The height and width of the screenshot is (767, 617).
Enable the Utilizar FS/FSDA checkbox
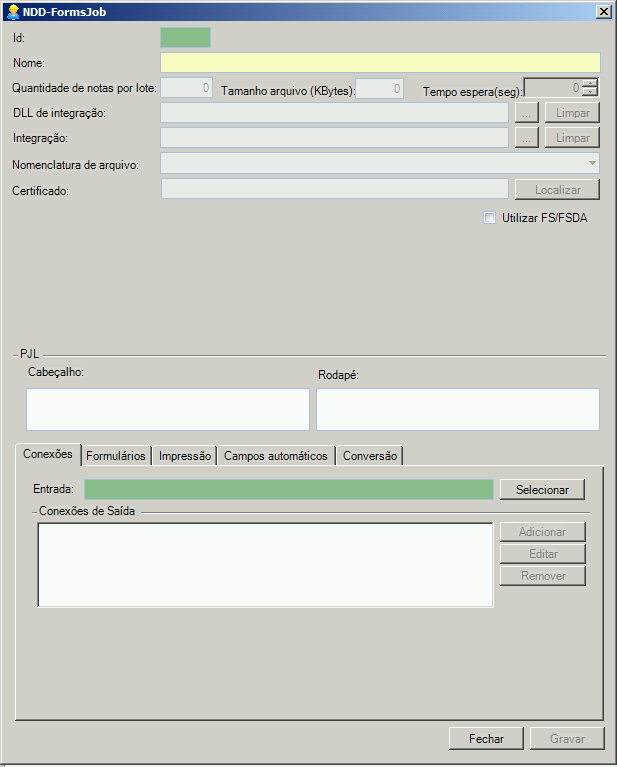[x=489, y=218]
